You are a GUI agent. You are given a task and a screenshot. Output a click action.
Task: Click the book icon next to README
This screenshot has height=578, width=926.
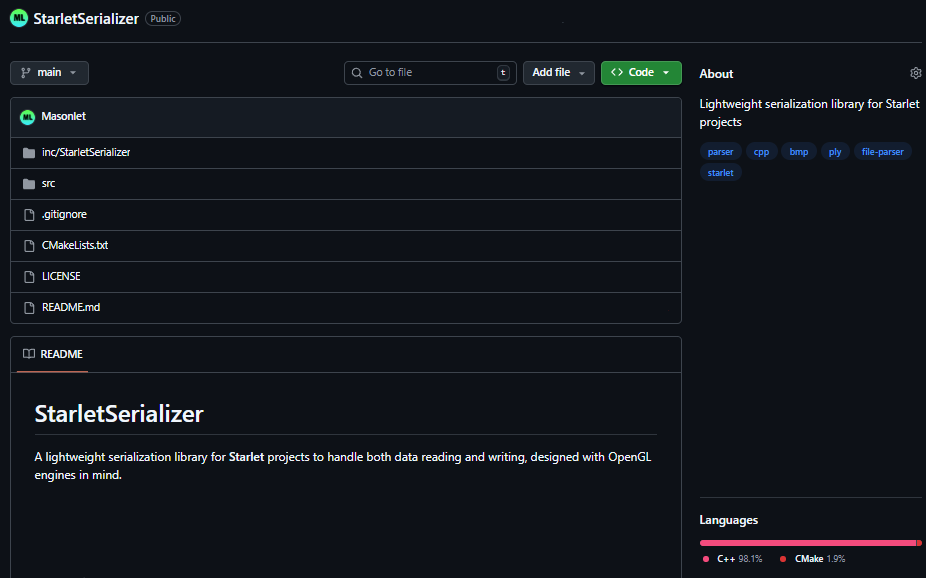[x=29, y=354]
